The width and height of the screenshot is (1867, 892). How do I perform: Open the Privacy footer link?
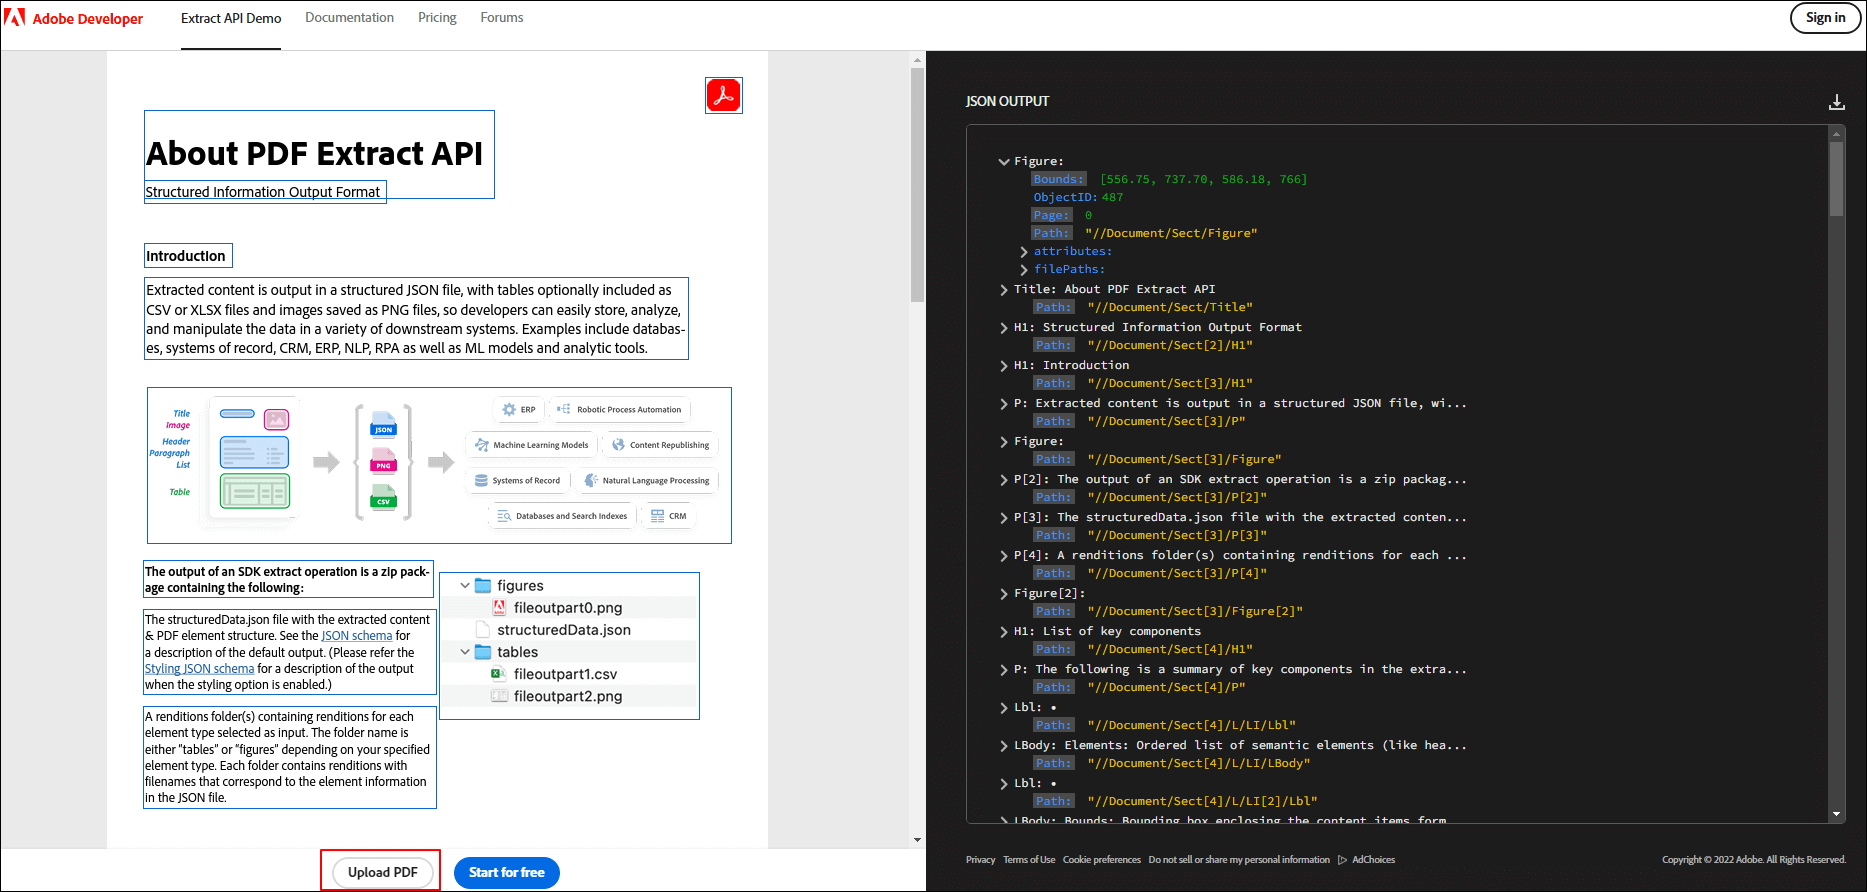[980, 860]
